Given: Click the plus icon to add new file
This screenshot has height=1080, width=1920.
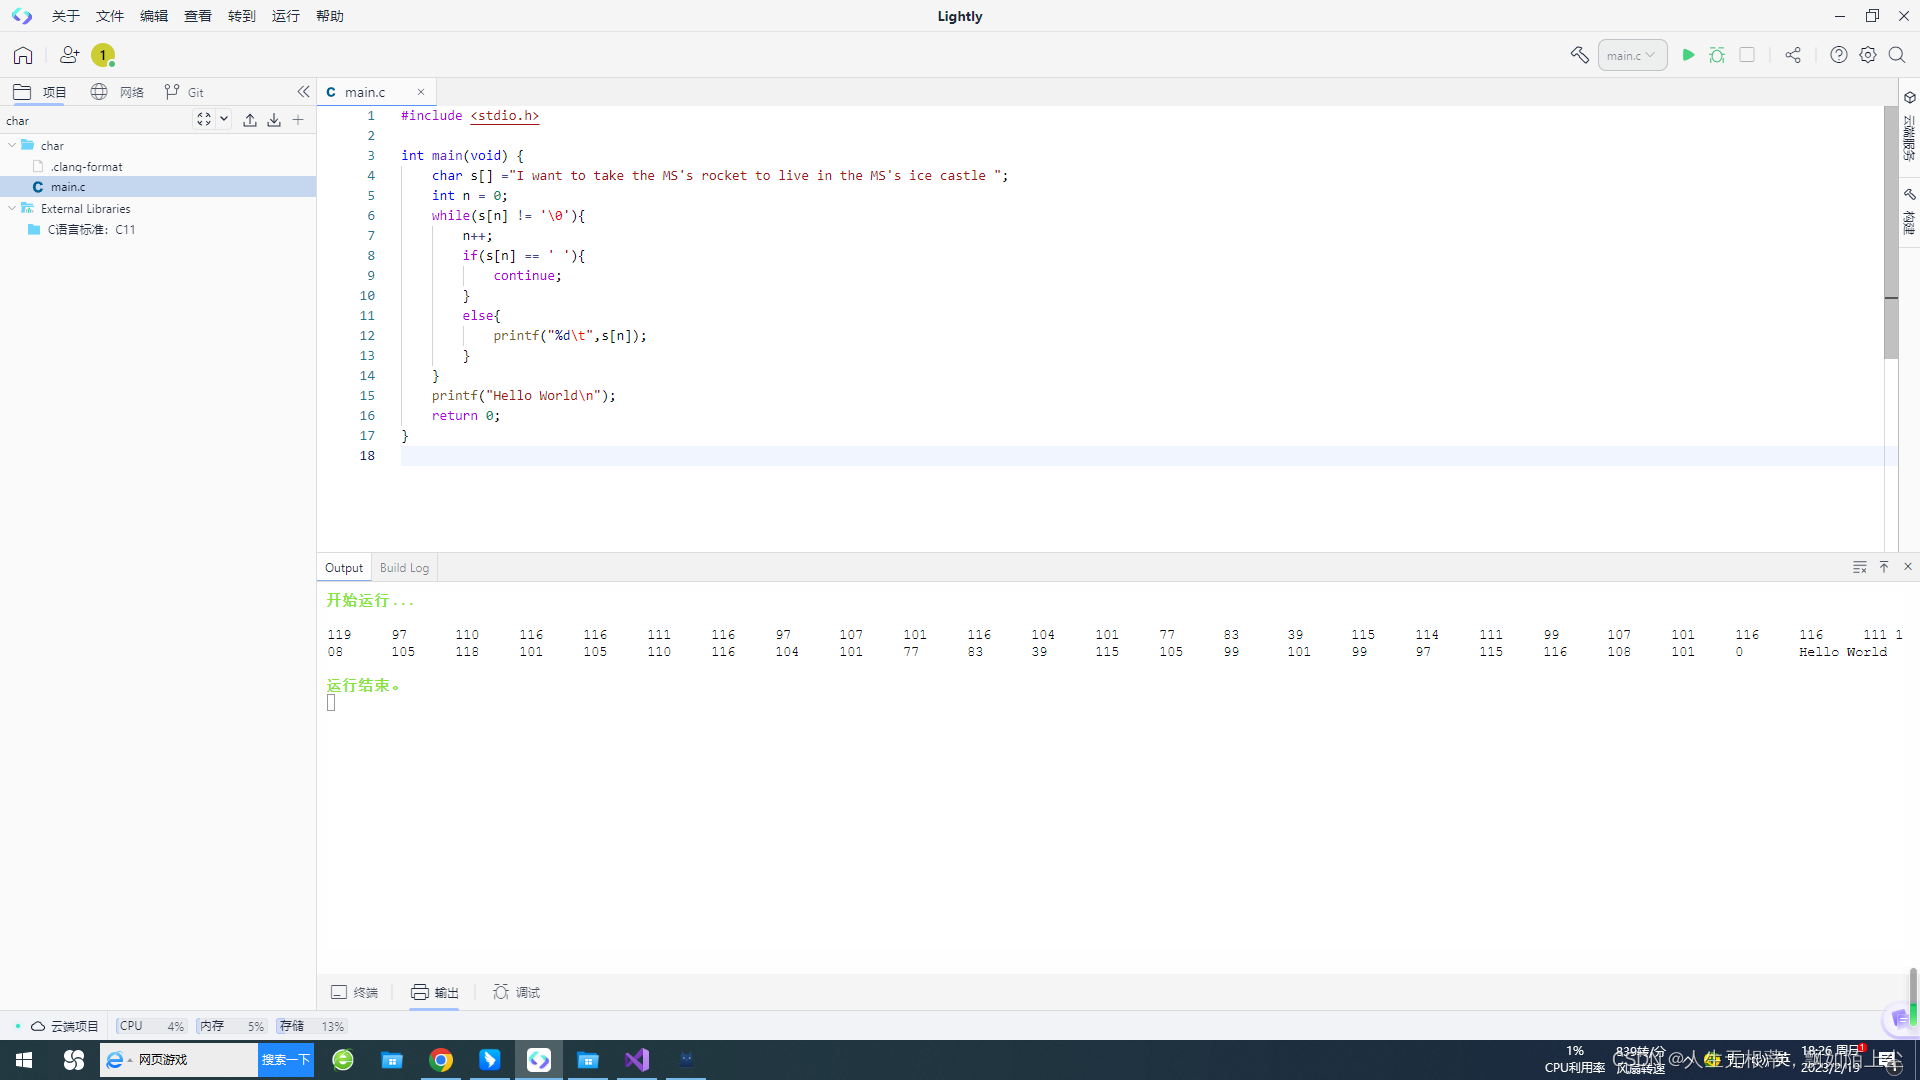Looking at the screenshot, I should coord(298,120).
